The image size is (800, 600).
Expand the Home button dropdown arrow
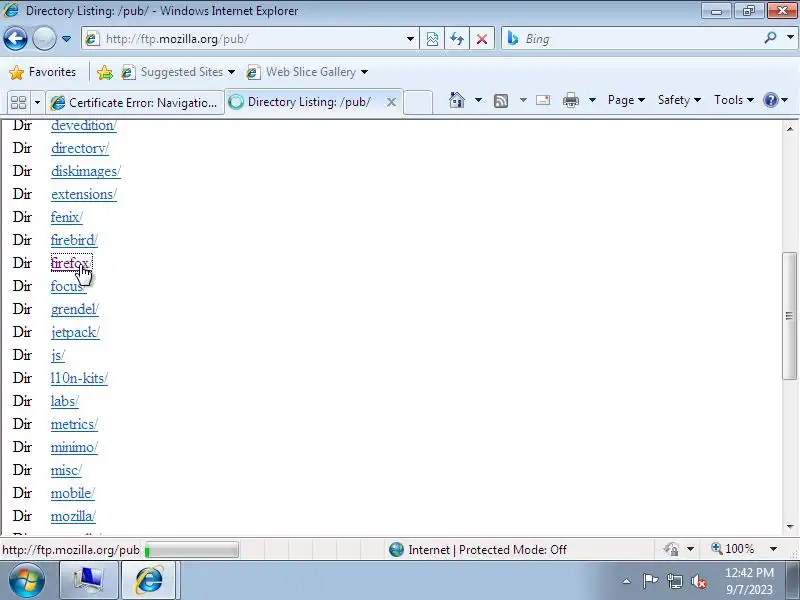click(x=478, y=100)
